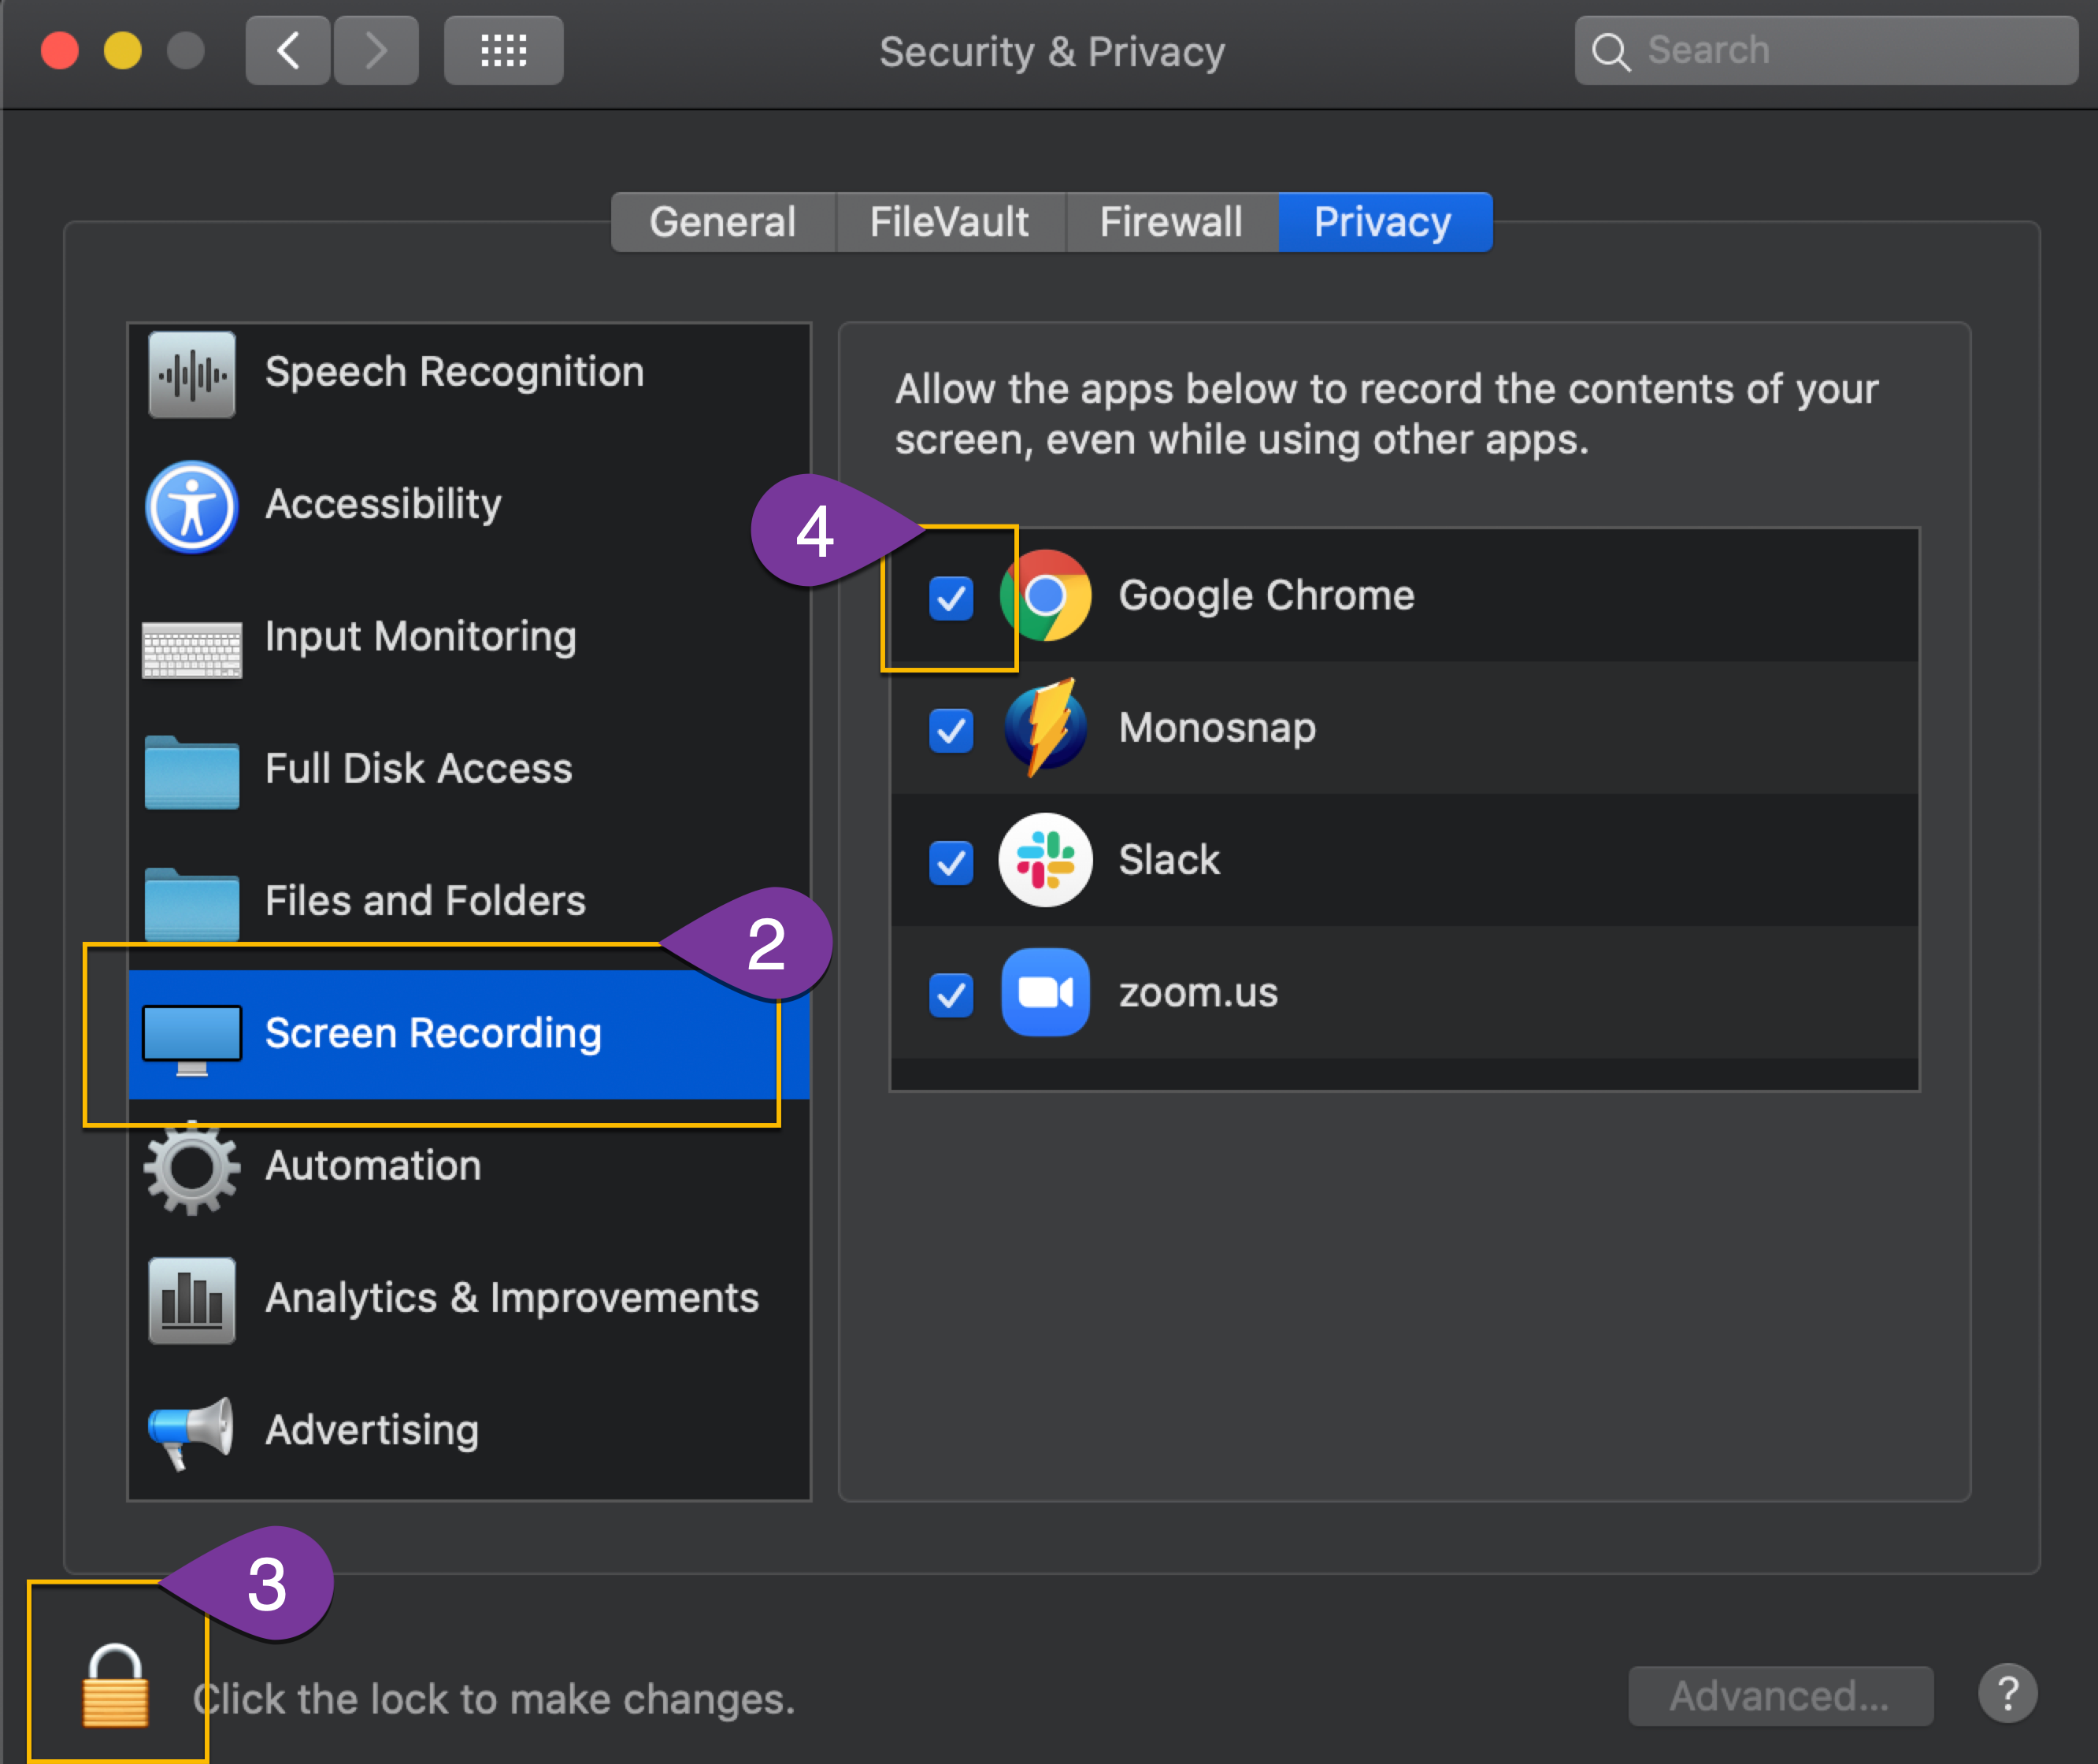This screenshot has width=2098, height=1764.
Task: Click the Monosnap app icon
Action: coord(1045,727)
